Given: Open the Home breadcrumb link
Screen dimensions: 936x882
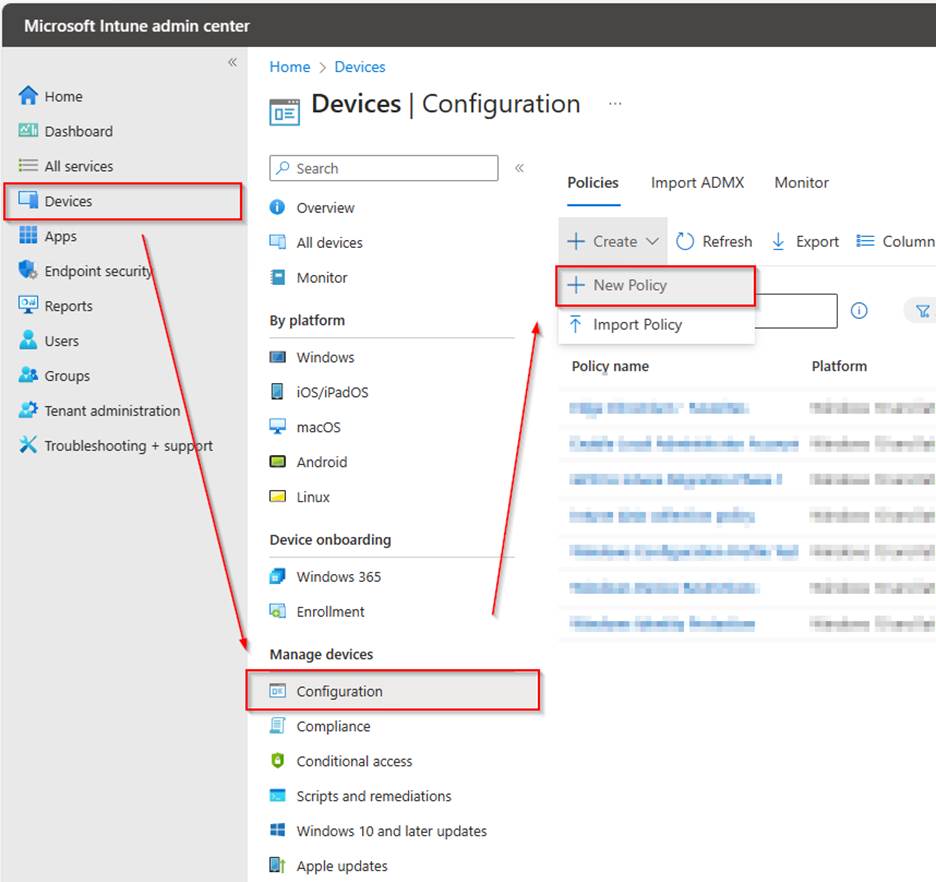Looking at the screenshot, I should click(289, 67).
